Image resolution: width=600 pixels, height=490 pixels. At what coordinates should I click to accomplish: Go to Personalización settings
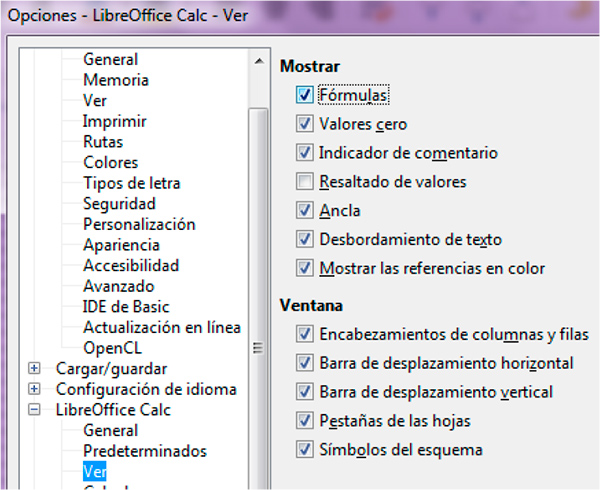(139, 224)
